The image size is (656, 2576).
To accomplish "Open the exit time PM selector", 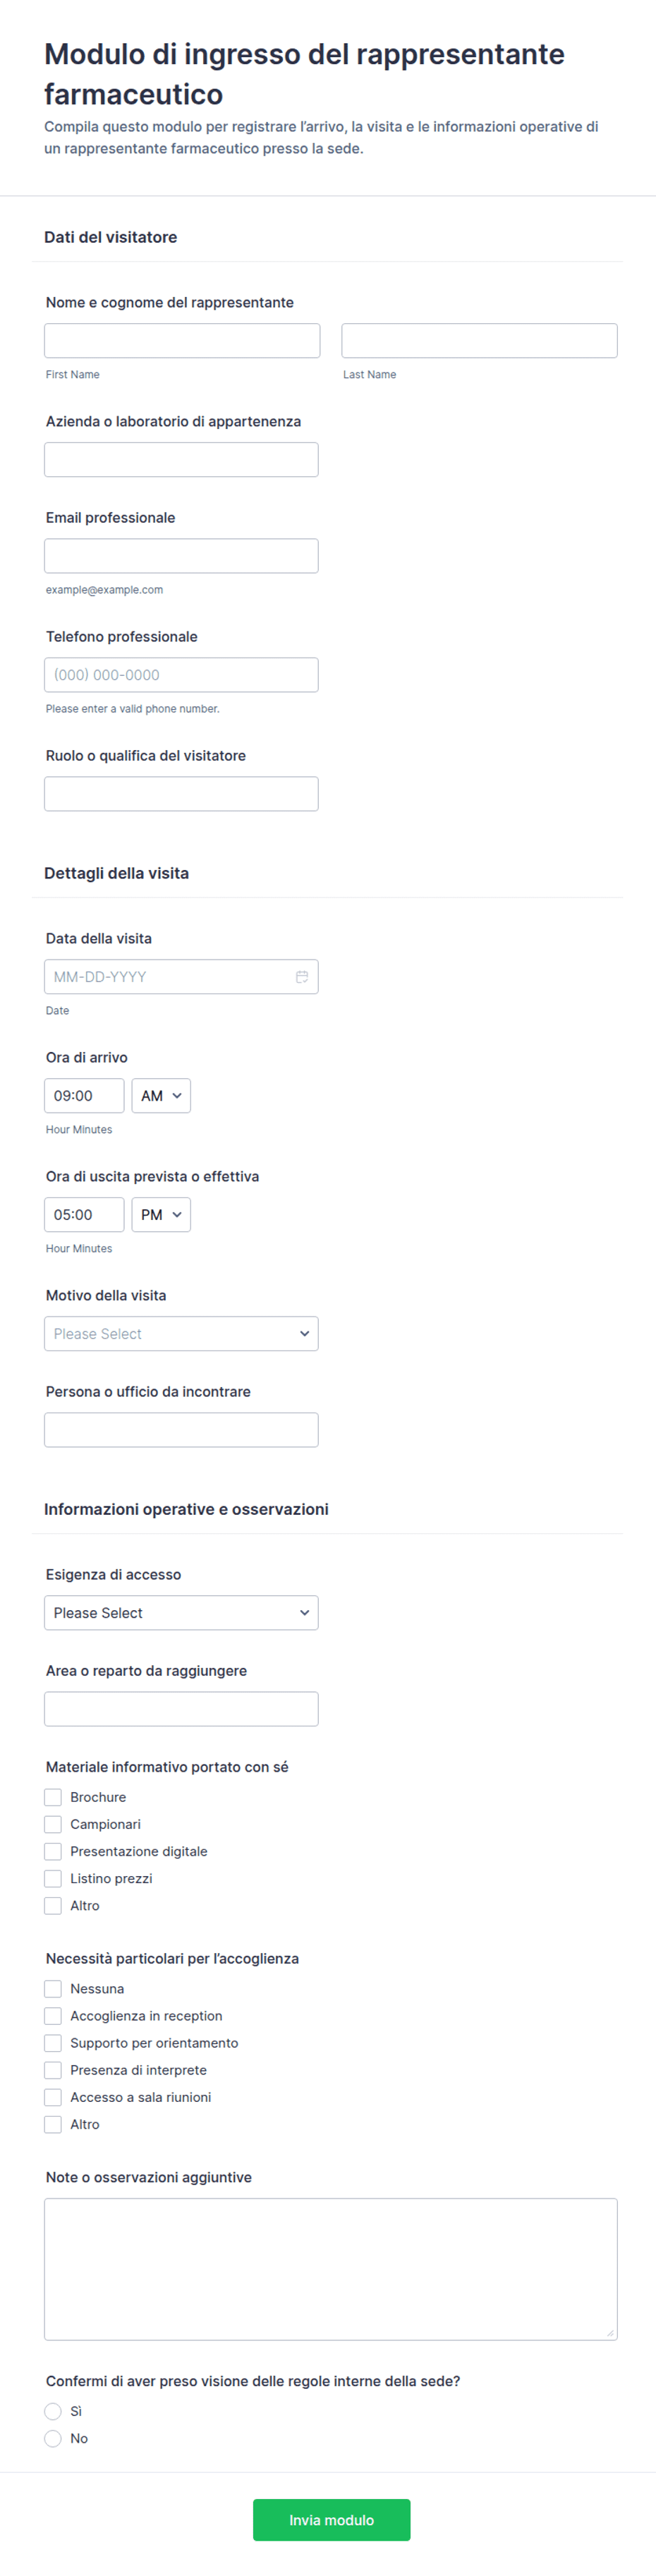I will pos(161,1215).
